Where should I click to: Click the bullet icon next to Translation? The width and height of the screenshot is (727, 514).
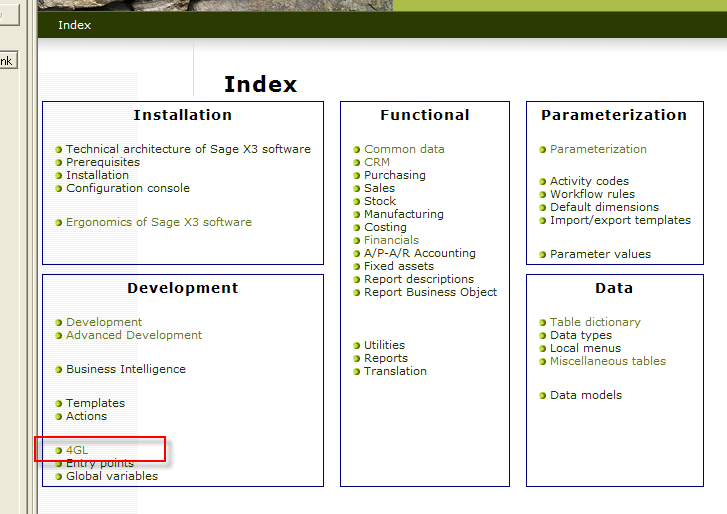pos(356,372)
